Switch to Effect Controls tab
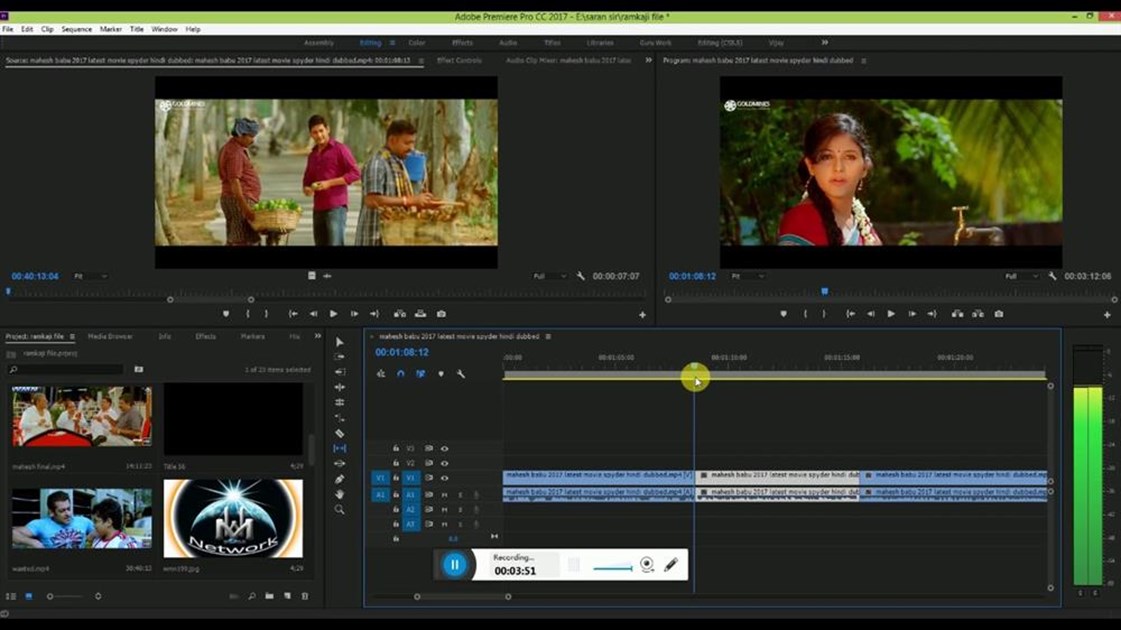The width and height of the screenshot is (1121, 630). click(x=459, y=61)
